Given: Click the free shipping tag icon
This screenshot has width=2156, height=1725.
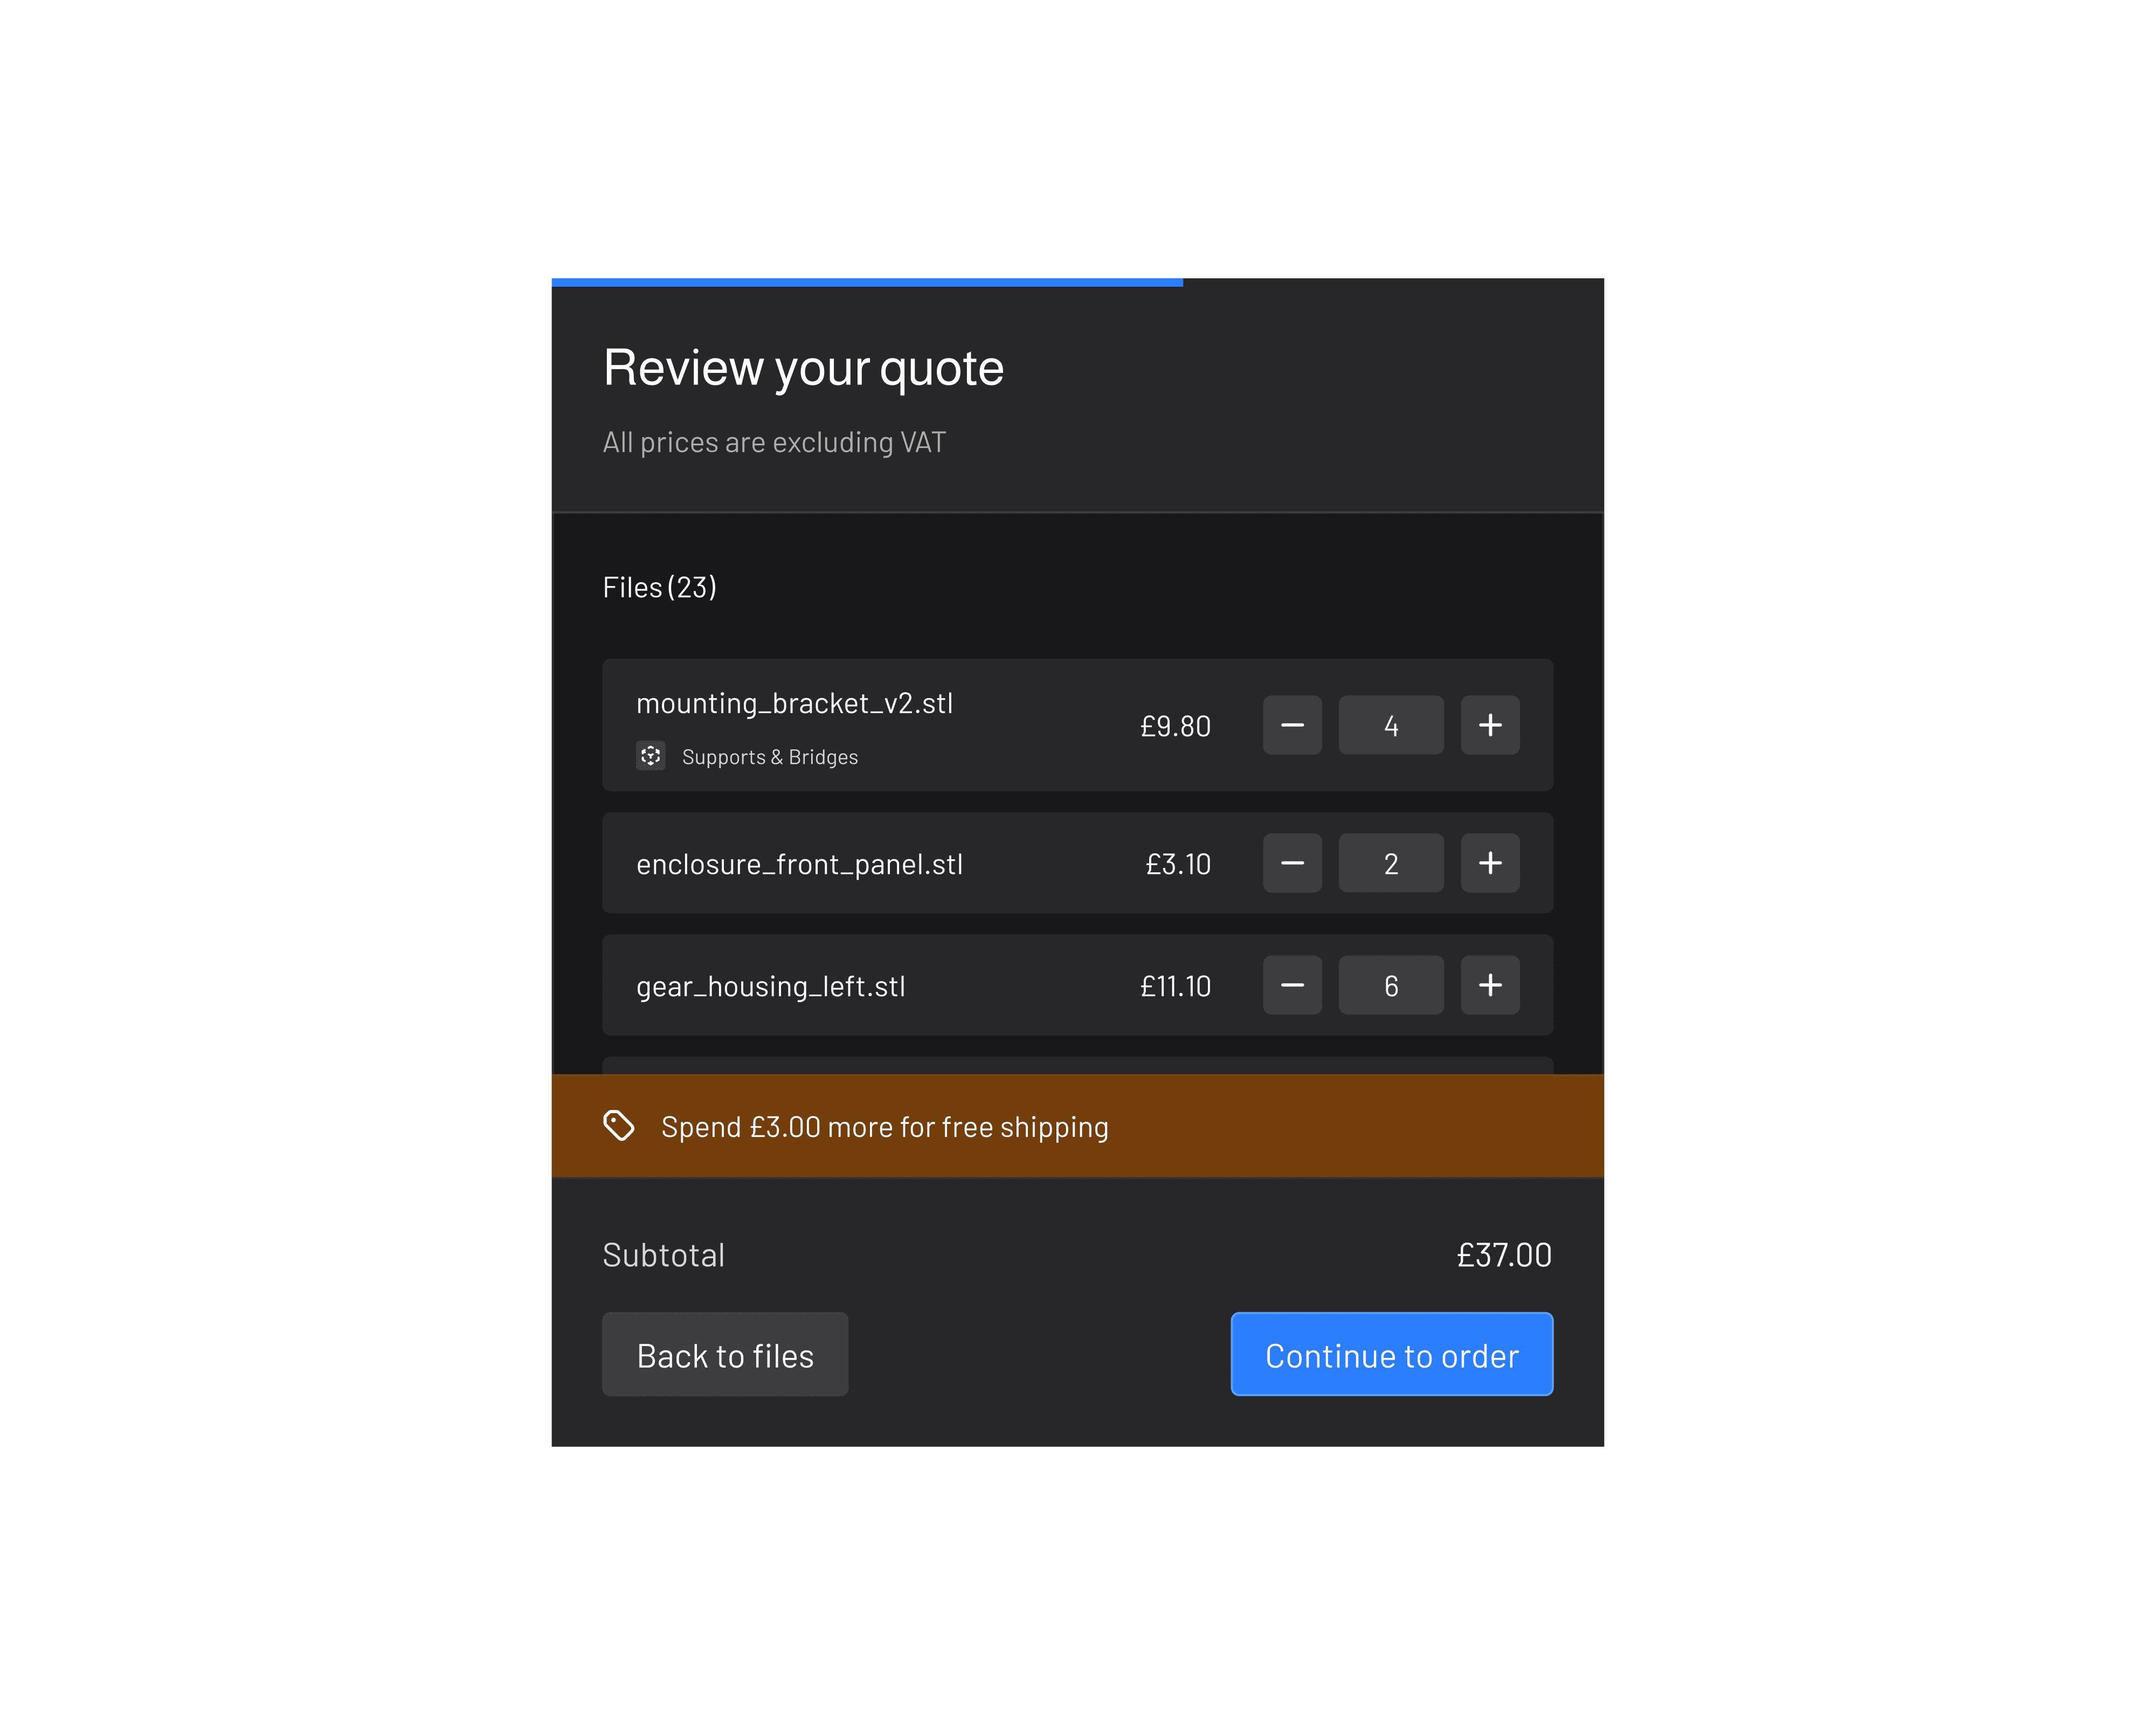Looking at the screenshot, I should click(x=619, y=1126).
